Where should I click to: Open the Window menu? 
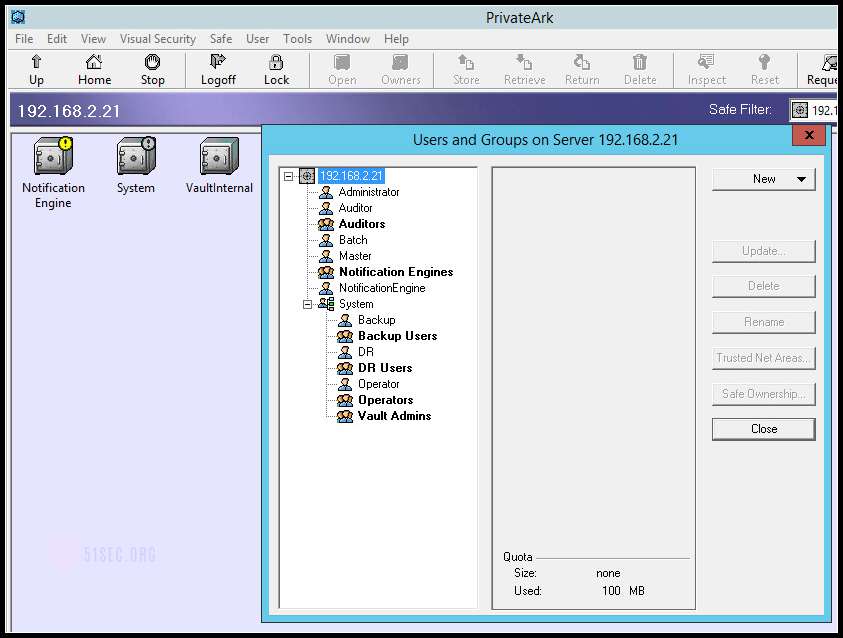348,39
